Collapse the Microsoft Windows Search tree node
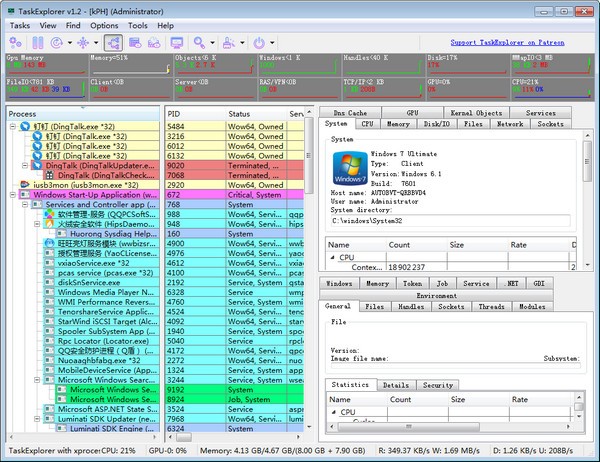Screen dimensions: 600x462 35,381
